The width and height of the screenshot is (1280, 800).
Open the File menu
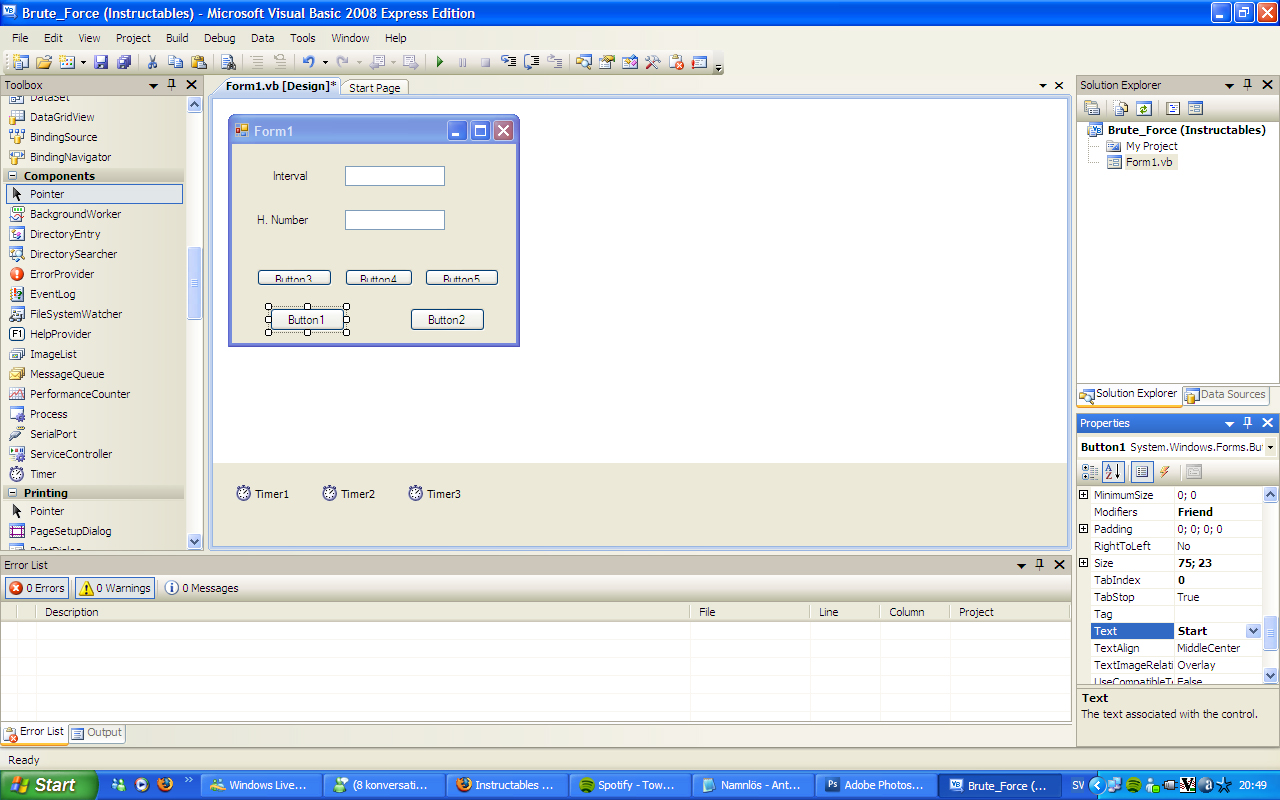tap(20, 38)
